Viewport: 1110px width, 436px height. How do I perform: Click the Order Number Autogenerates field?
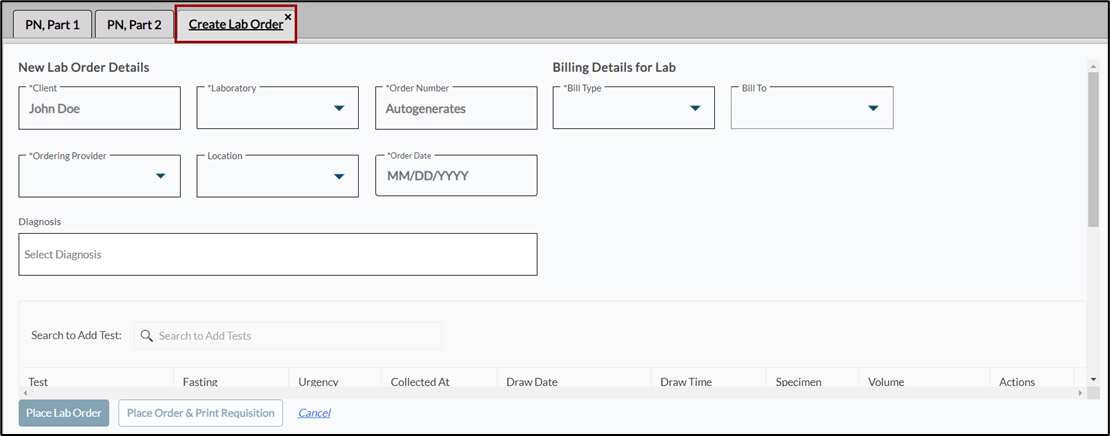[456, 108]
